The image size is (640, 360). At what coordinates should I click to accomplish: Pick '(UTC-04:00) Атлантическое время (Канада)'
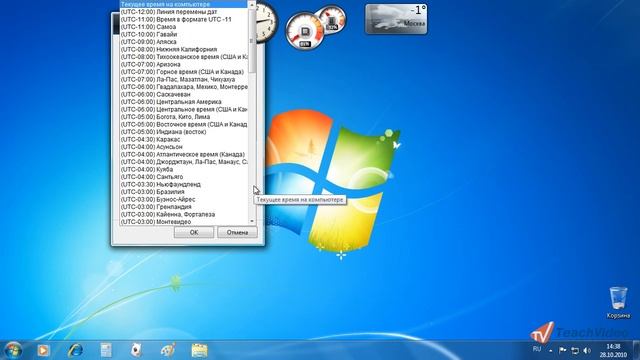184,154
